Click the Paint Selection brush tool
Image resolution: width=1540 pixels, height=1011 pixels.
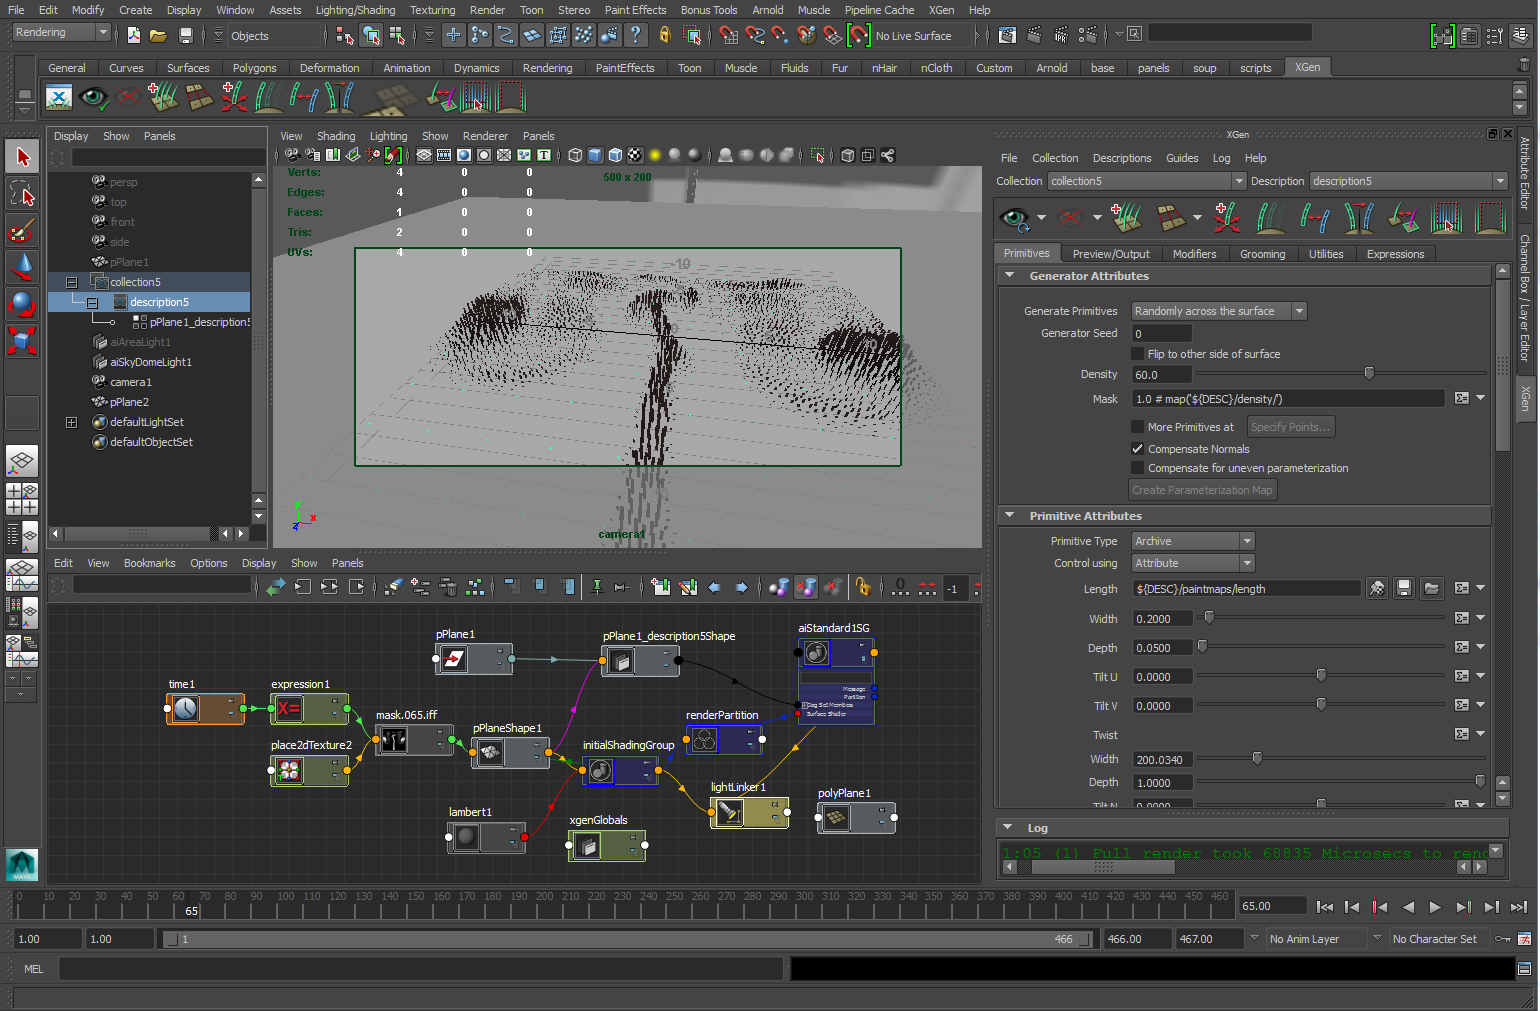(x=22, y=231)
